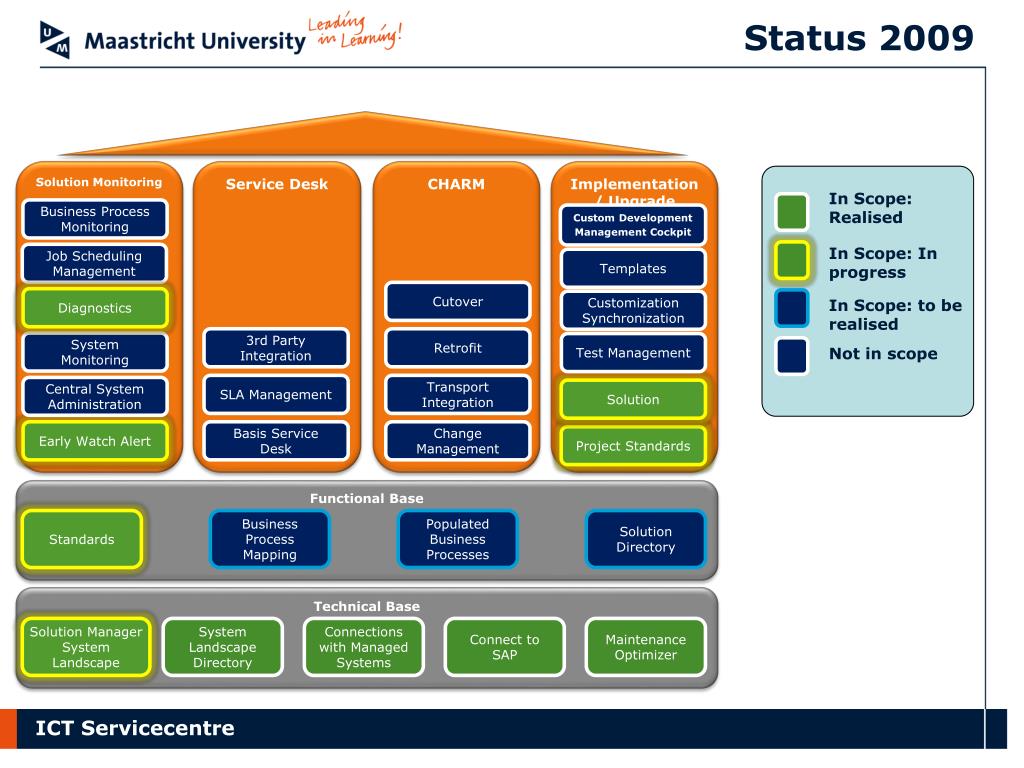Click the Maintenance Optimizer box
Screen dimensions: 1024x768
pos(645,647)
